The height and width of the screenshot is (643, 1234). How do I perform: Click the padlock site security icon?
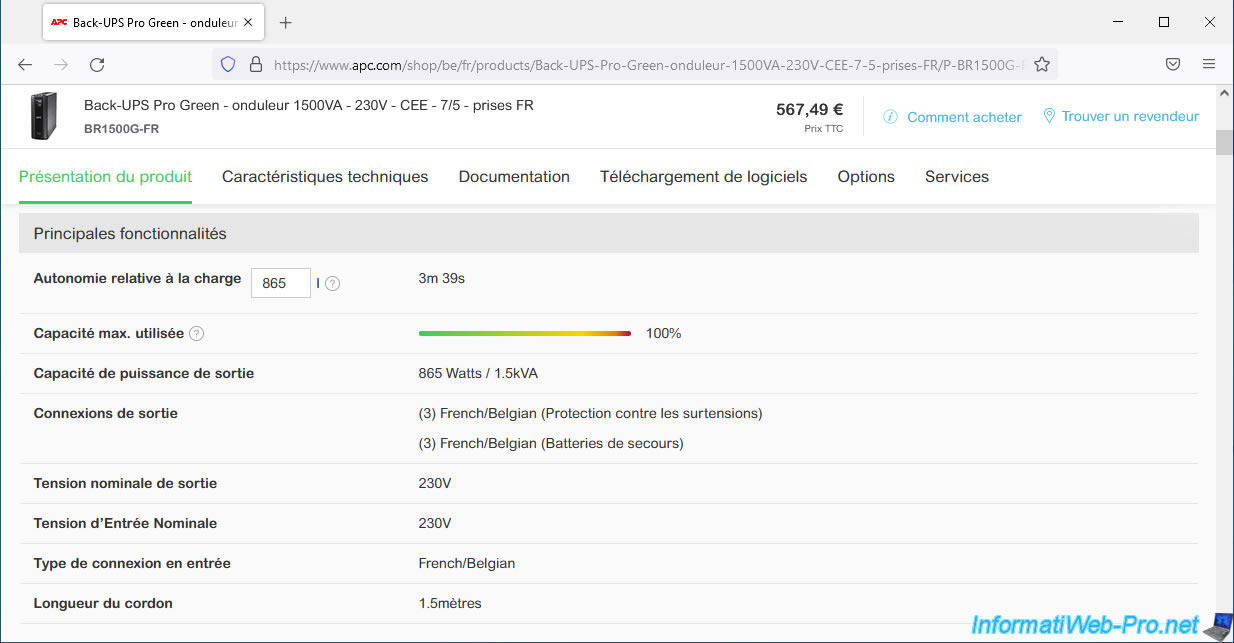pyautogui.click(x=255, y=64)
